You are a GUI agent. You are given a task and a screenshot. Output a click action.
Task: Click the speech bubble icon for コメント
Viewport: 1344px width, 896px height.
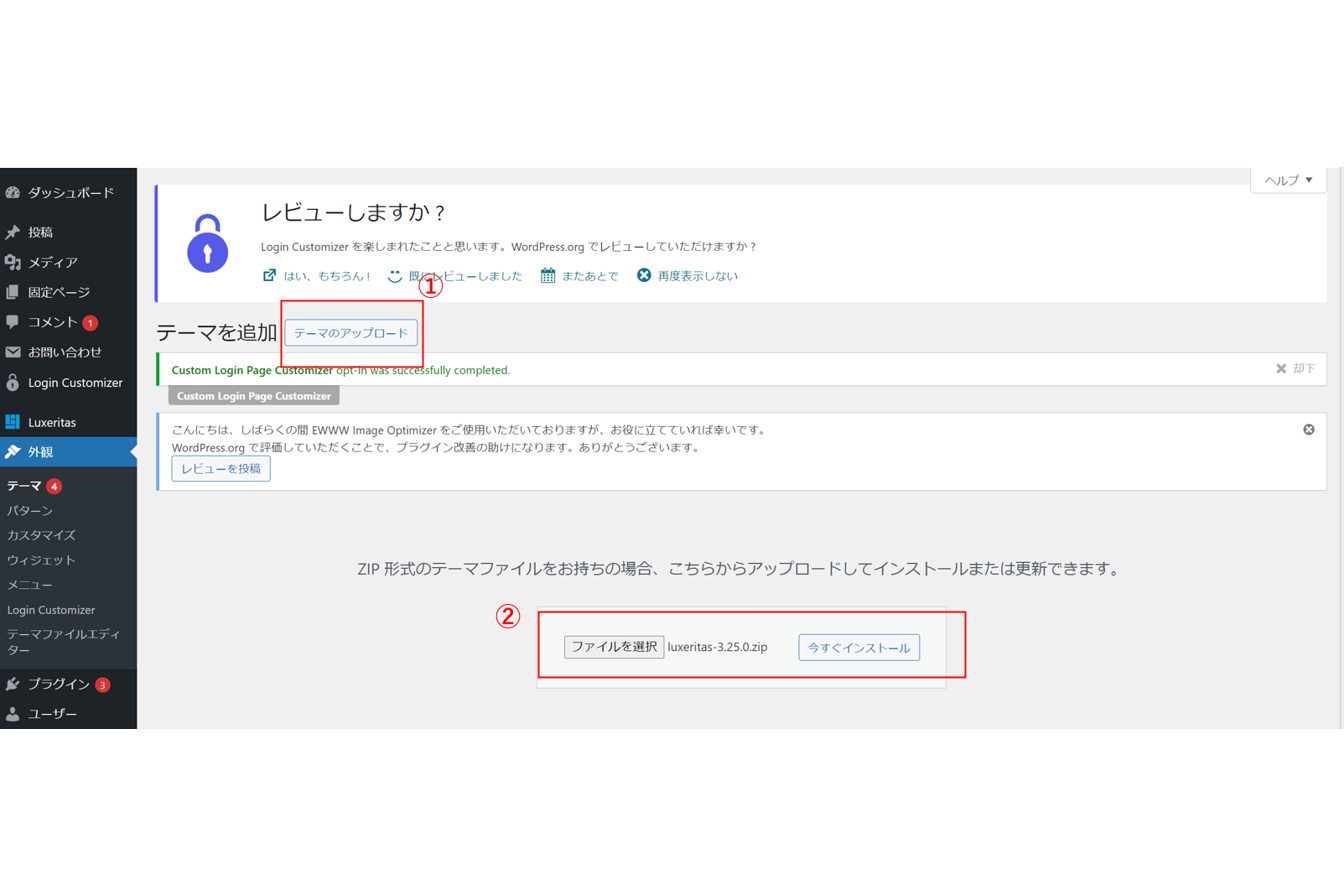point(13,322)
